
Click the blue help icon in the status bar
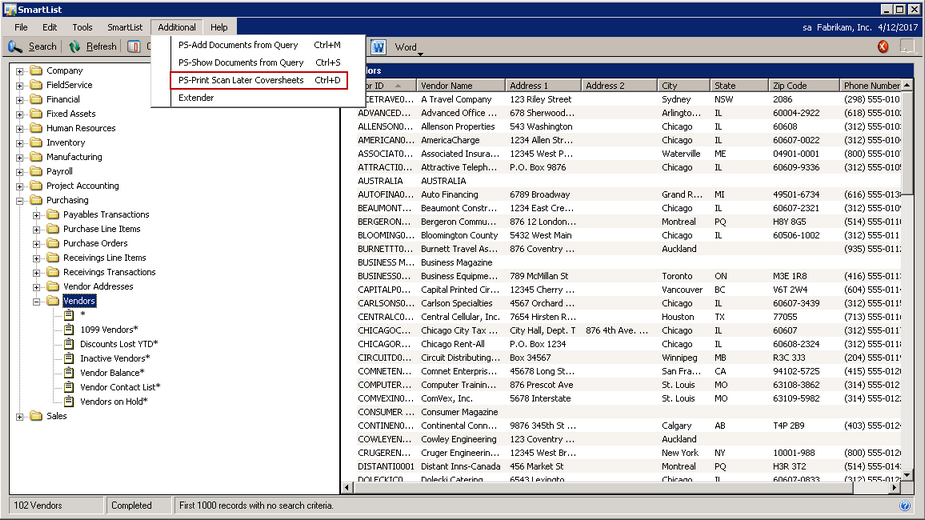tap(905, 506)
